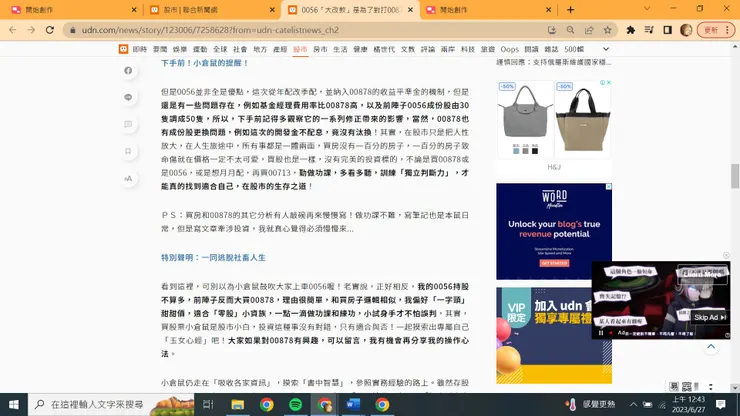The width and height of the screenshot is (740, 416).
Task: Open the weather widget 感覺更熱
Action: tap(590, 405)
